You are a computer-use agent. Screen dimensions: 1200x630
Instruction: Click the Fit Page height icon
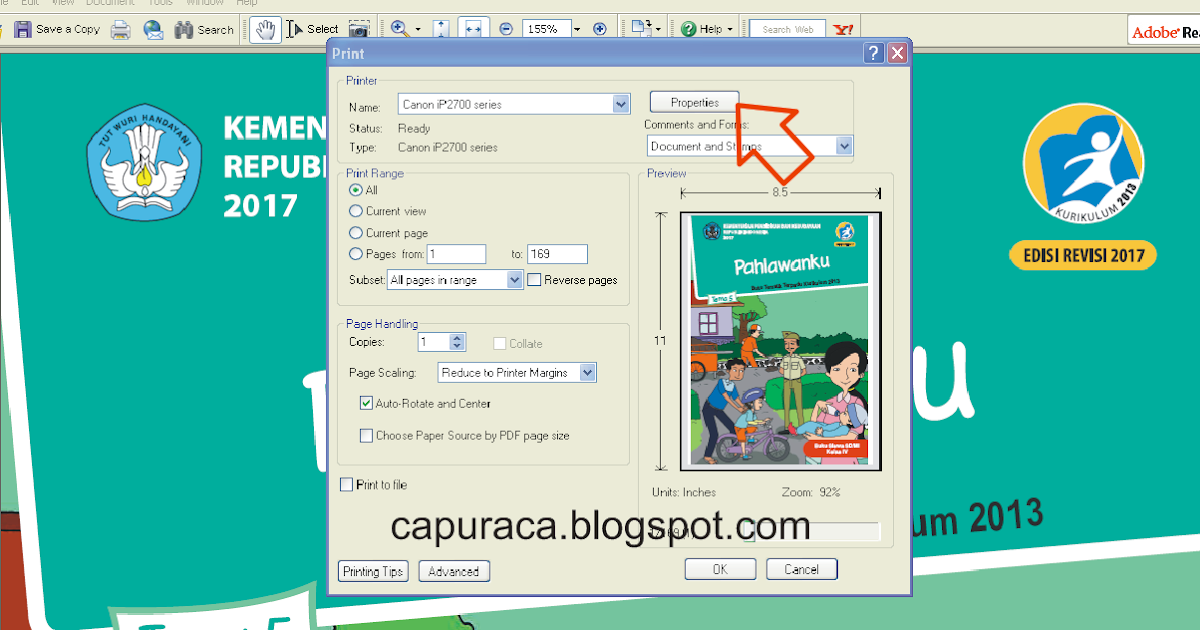(x=442, y=30)
